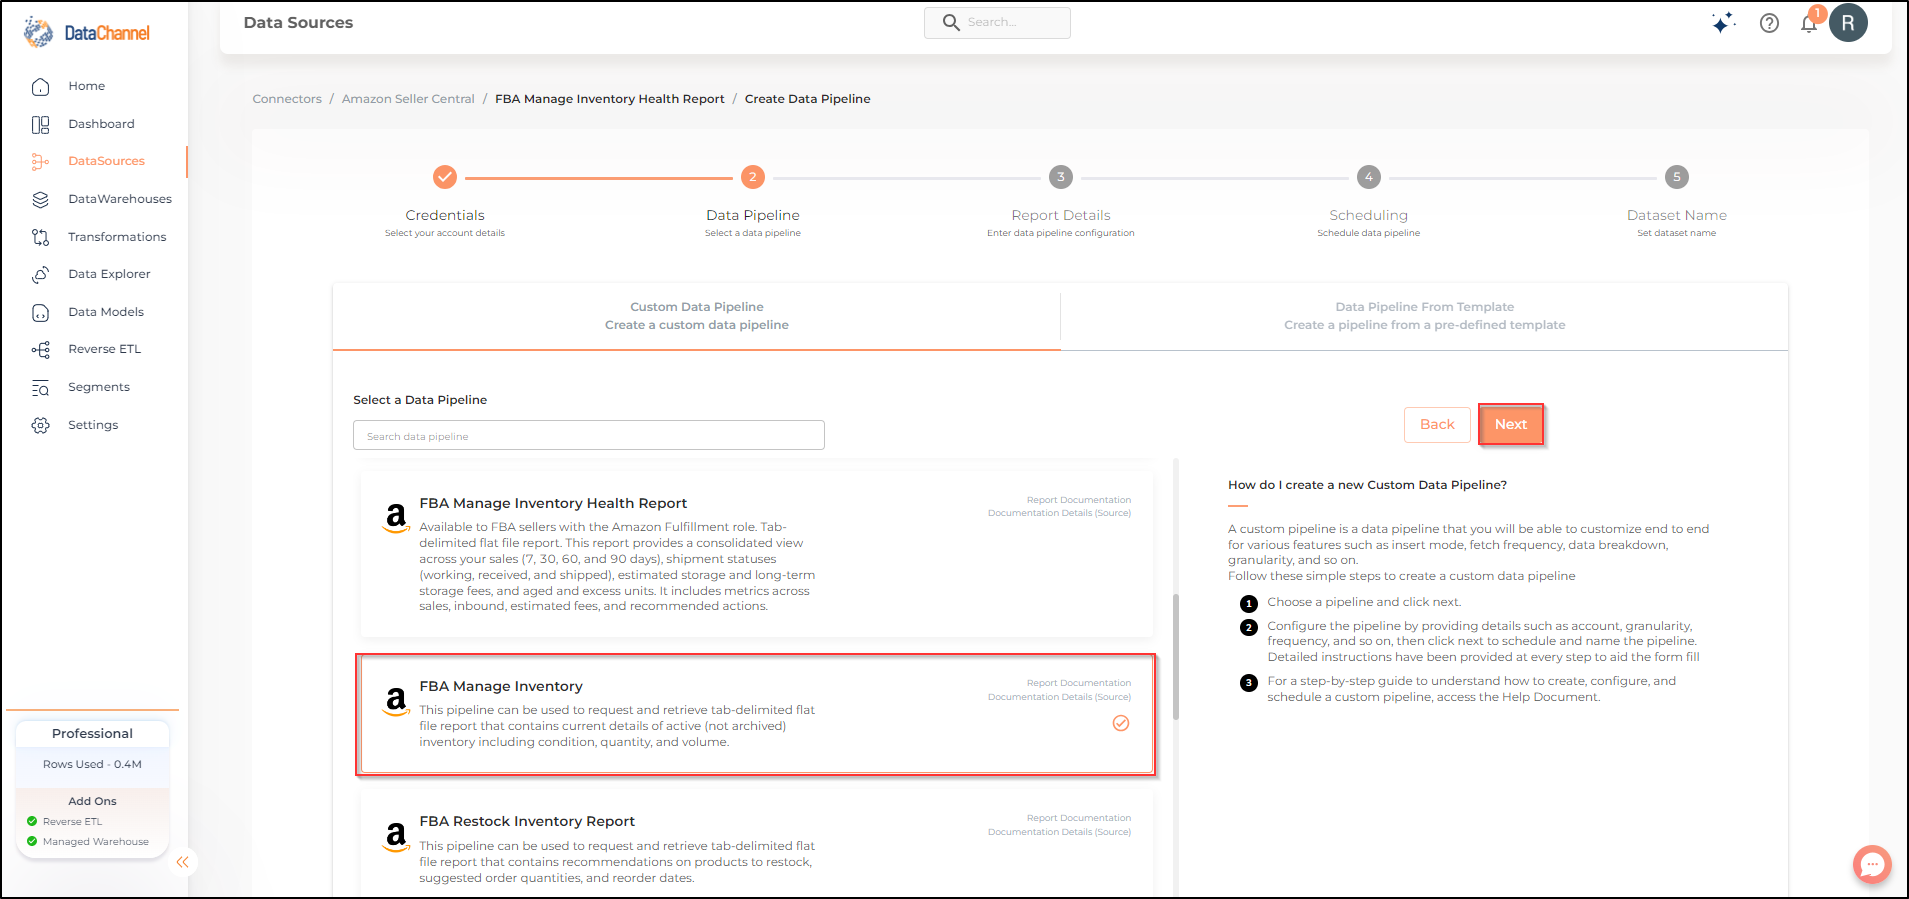Click the DataWarehouses stack icon
Image resolution: width=1909 pixels, height=899 pixels.
(x=40, y=200)
